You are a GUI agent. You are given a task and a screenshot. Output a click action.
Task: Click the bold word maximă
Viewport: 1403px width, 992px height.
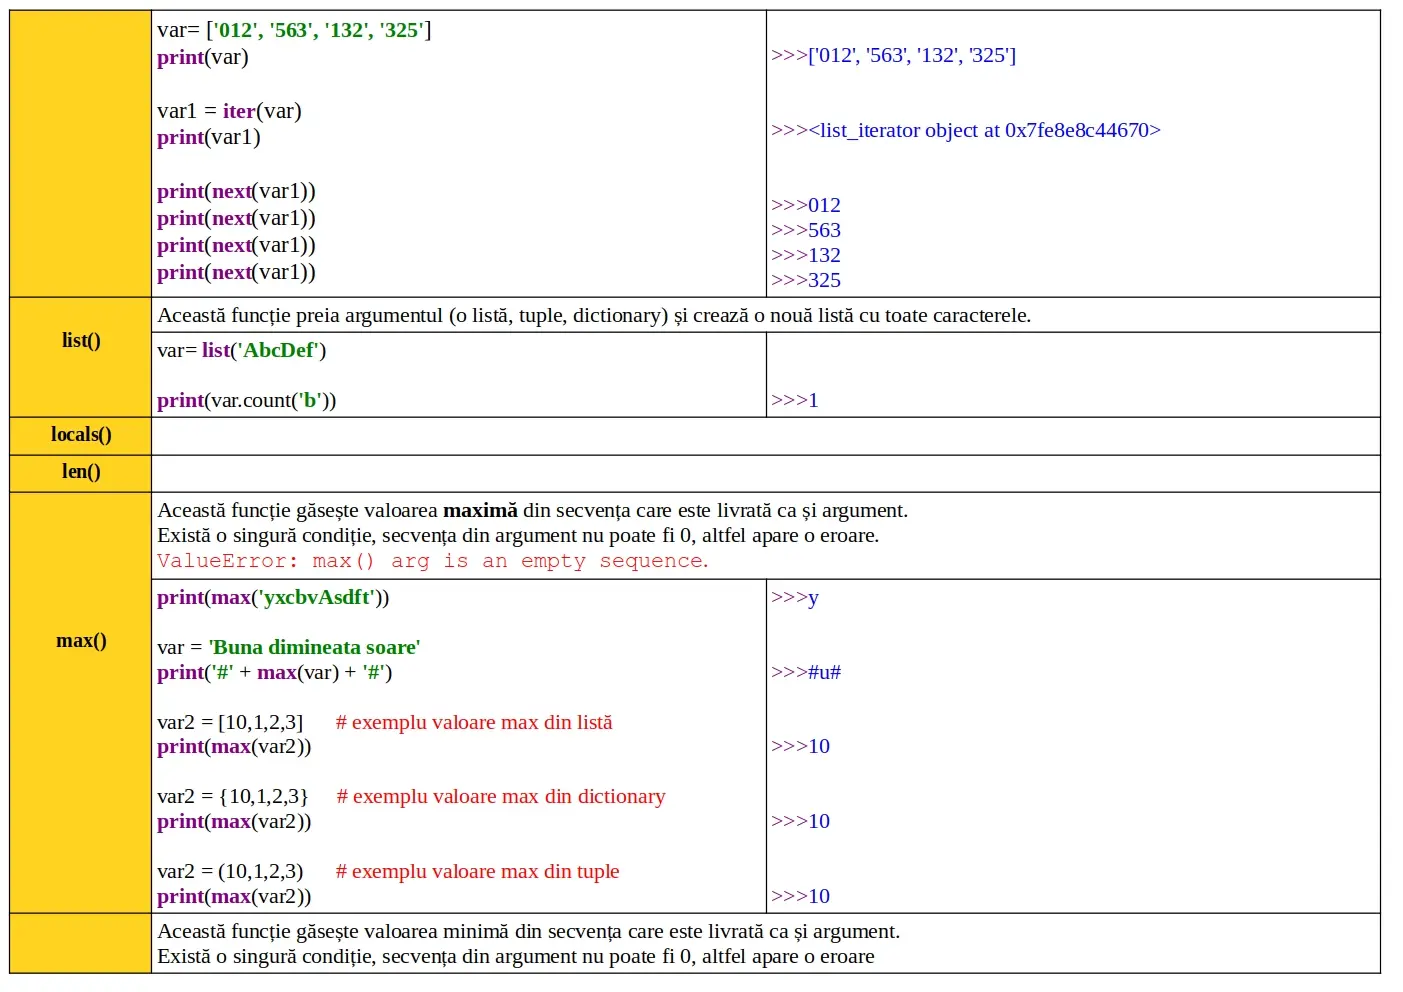click(x=480, y=510)
